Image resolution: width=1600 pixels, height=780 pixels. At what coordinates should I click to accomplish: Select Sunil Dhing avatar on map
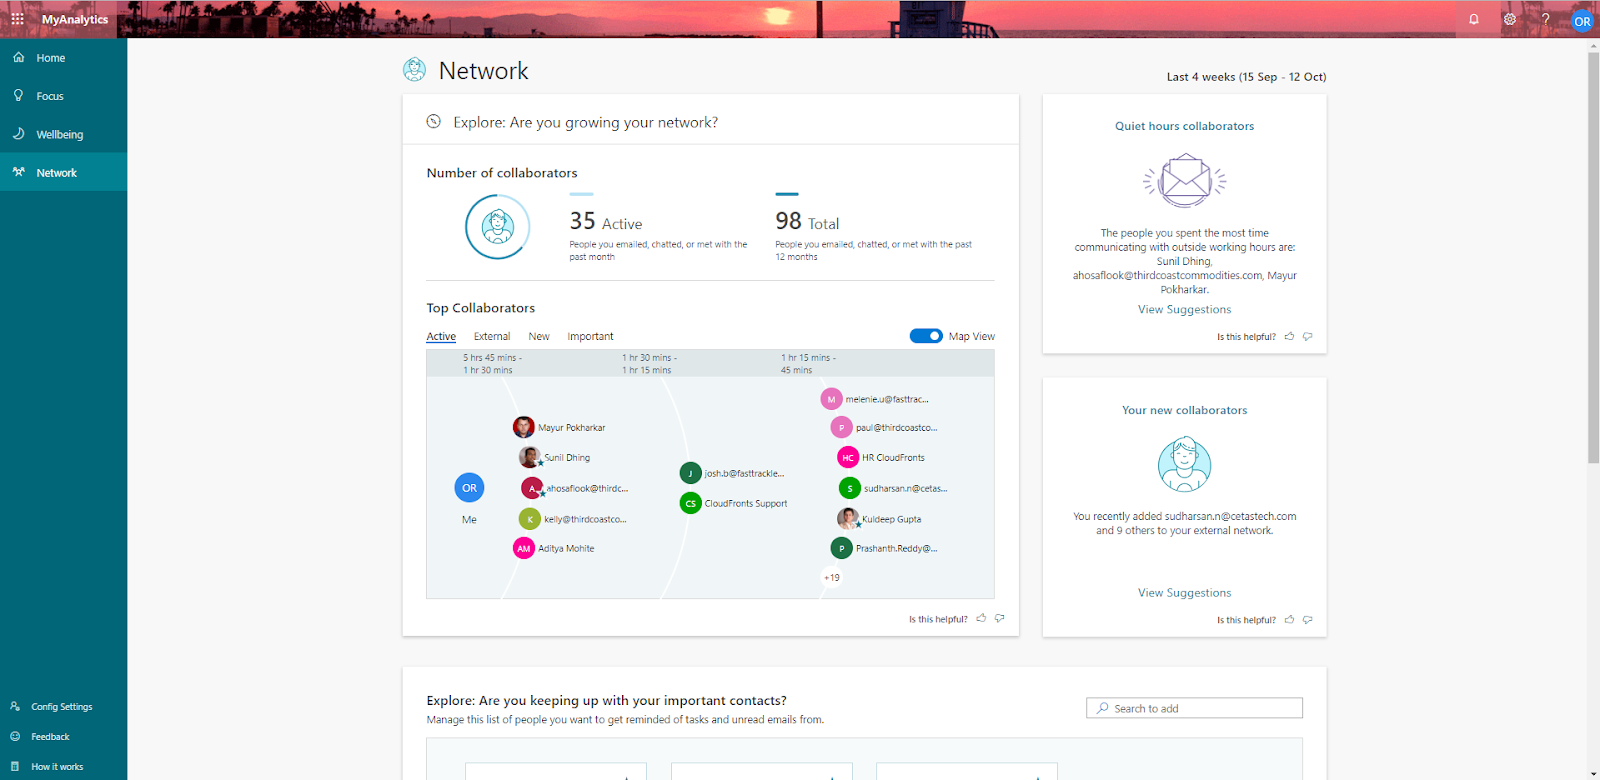529,457
